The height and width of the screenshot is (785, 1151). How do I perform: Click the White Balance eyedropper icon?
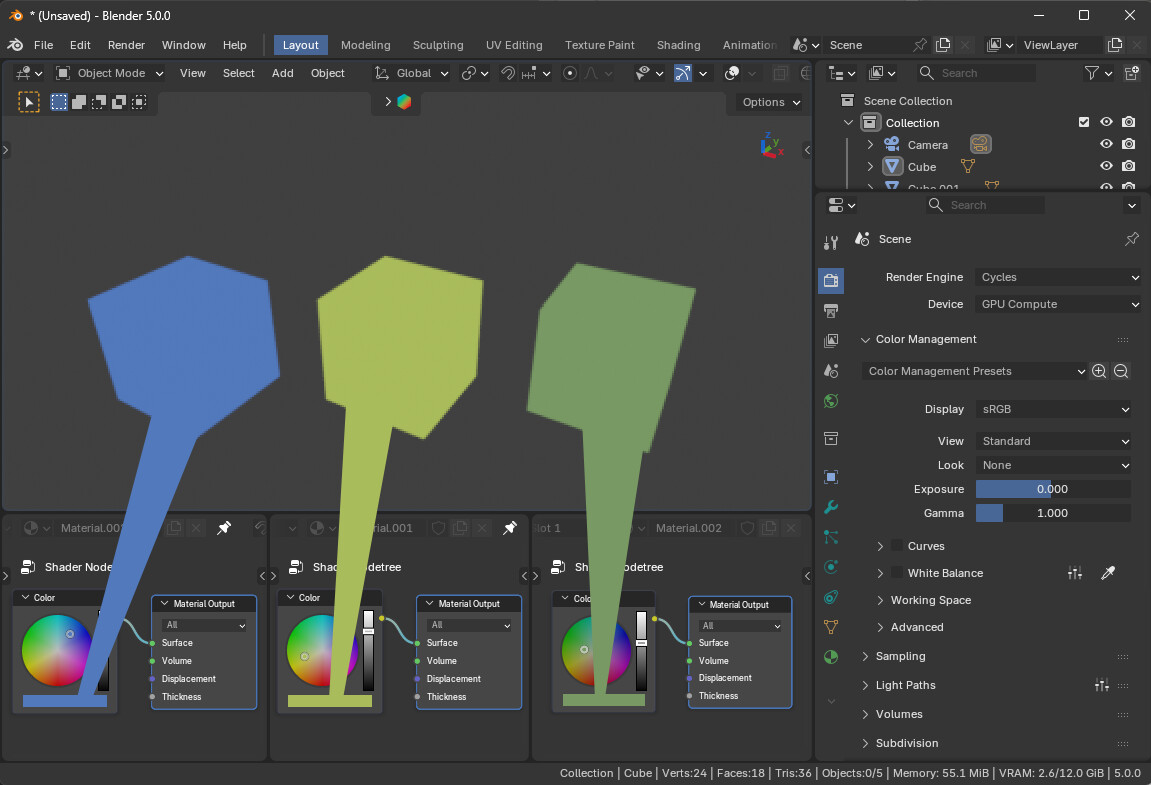click(x=1108, y=573)
